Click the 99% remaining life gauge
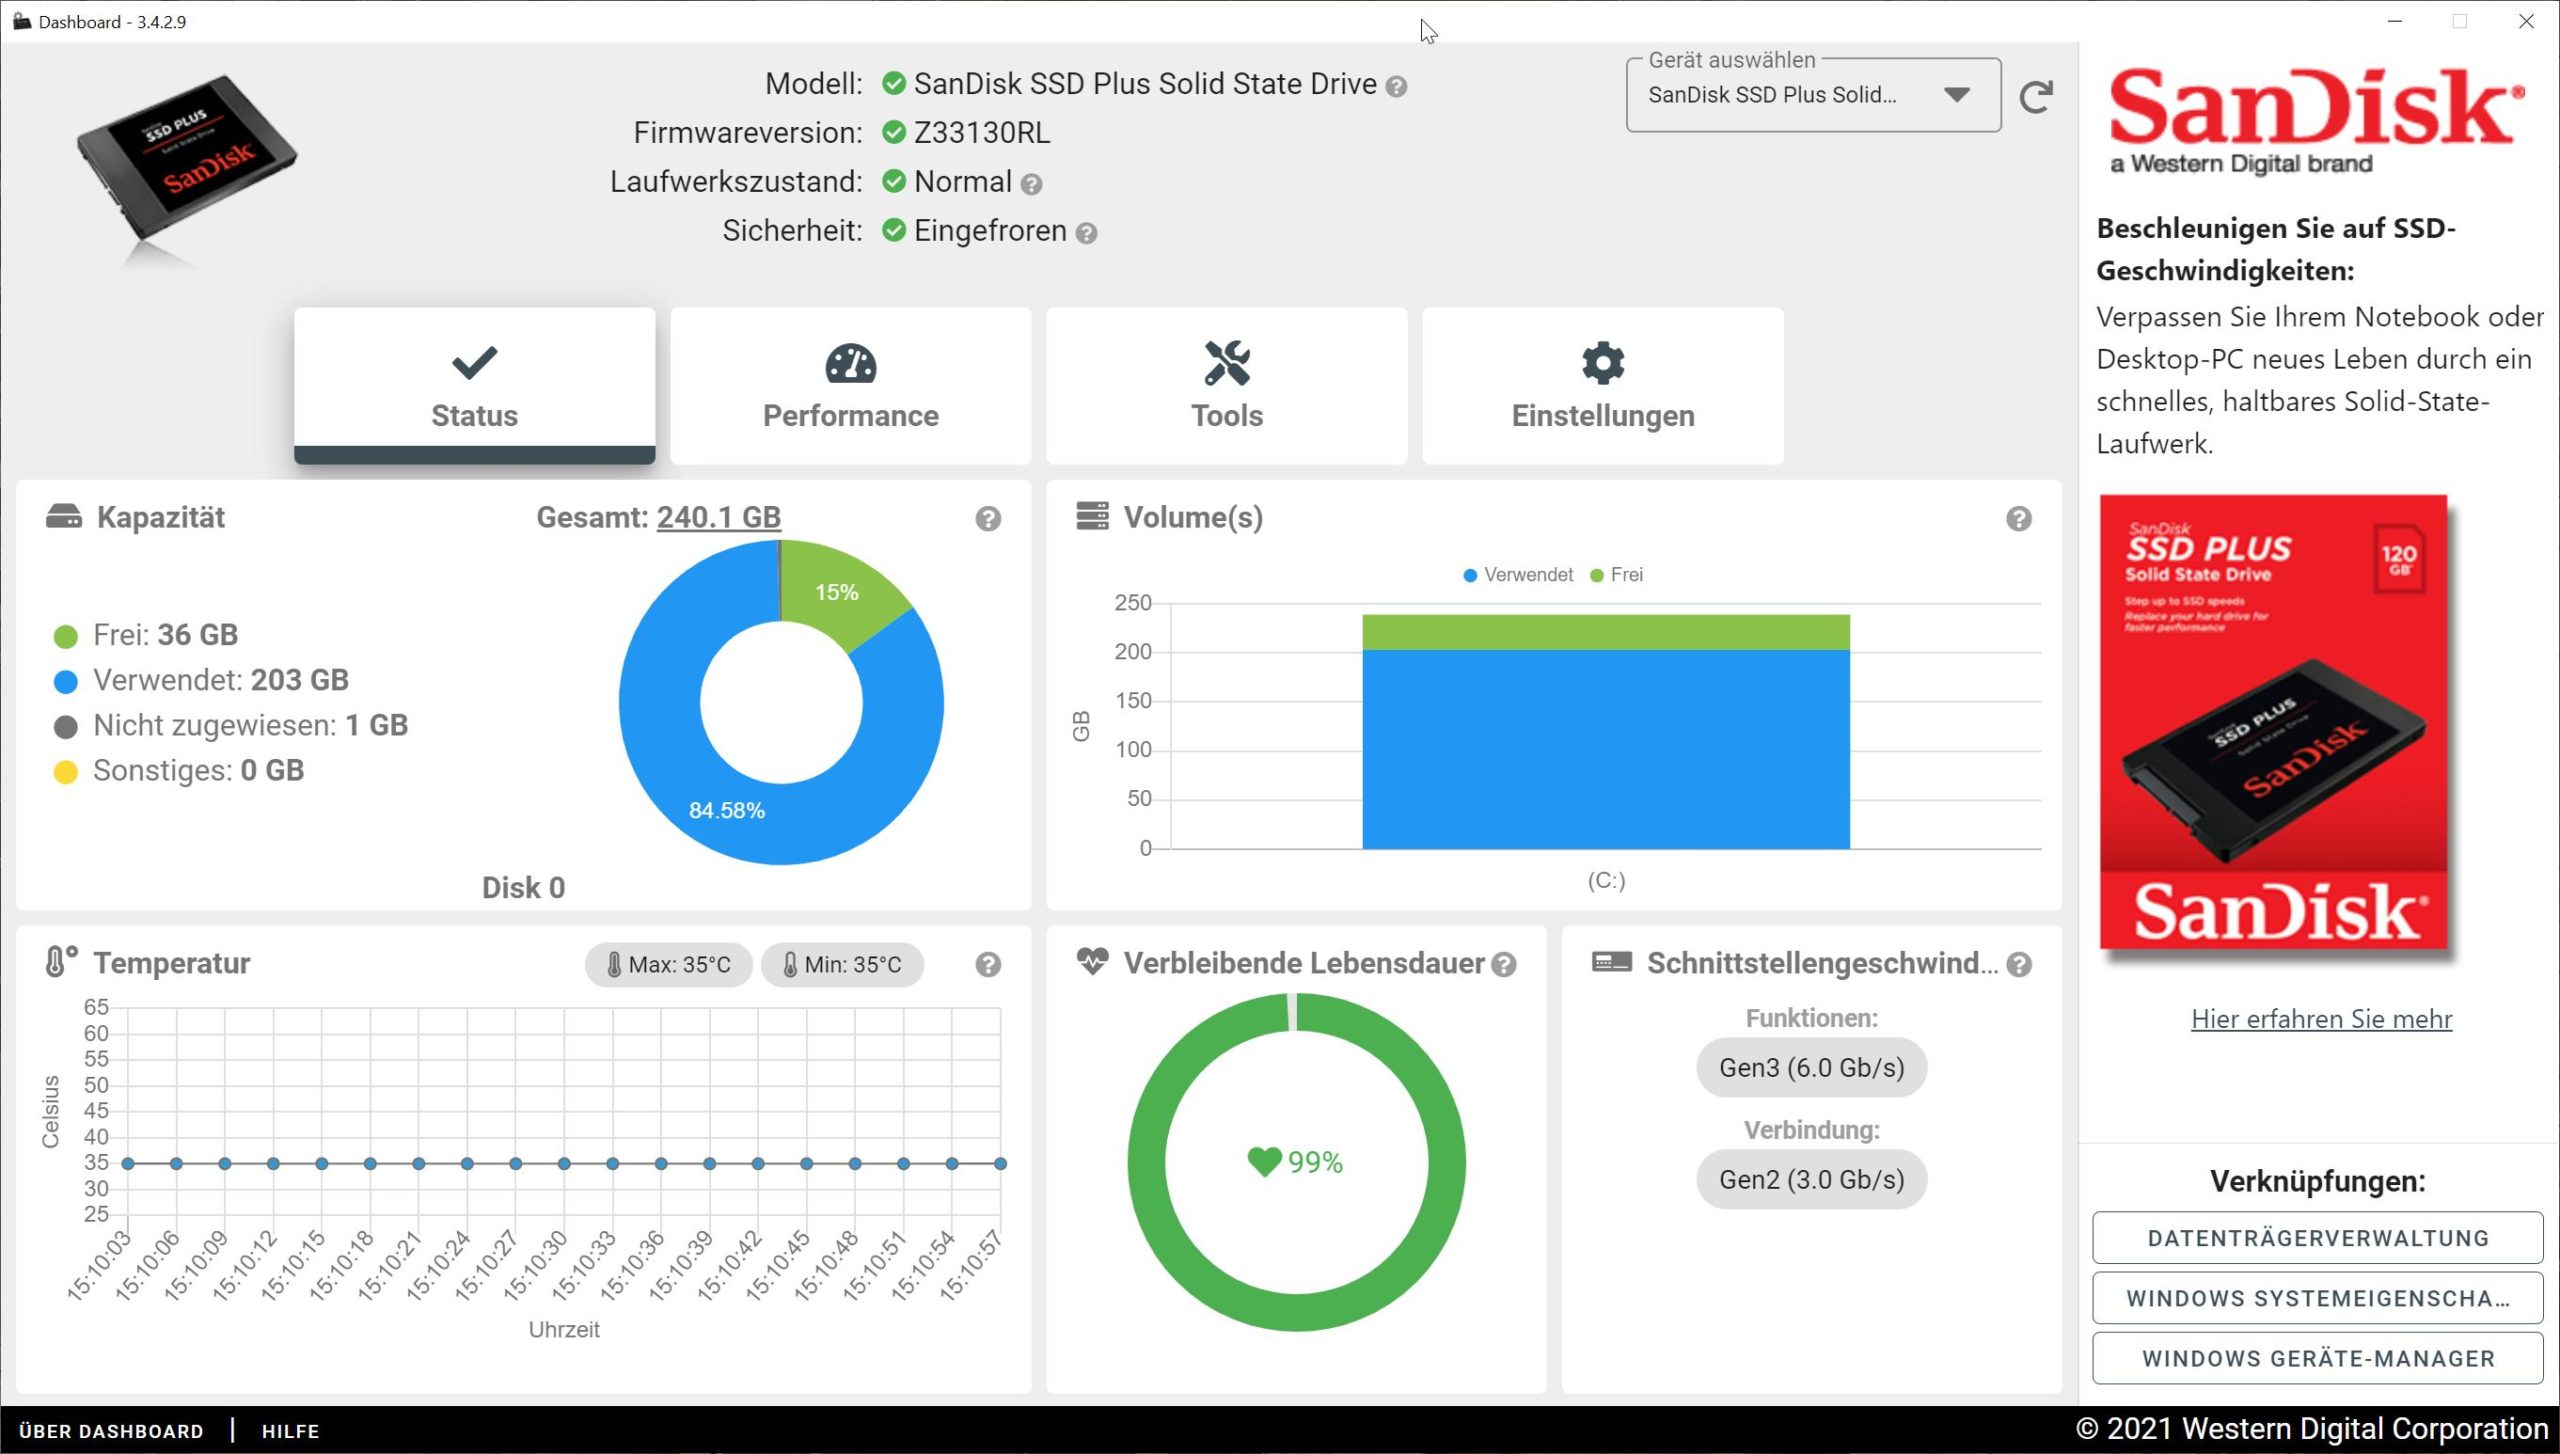 (1296, 1162)
